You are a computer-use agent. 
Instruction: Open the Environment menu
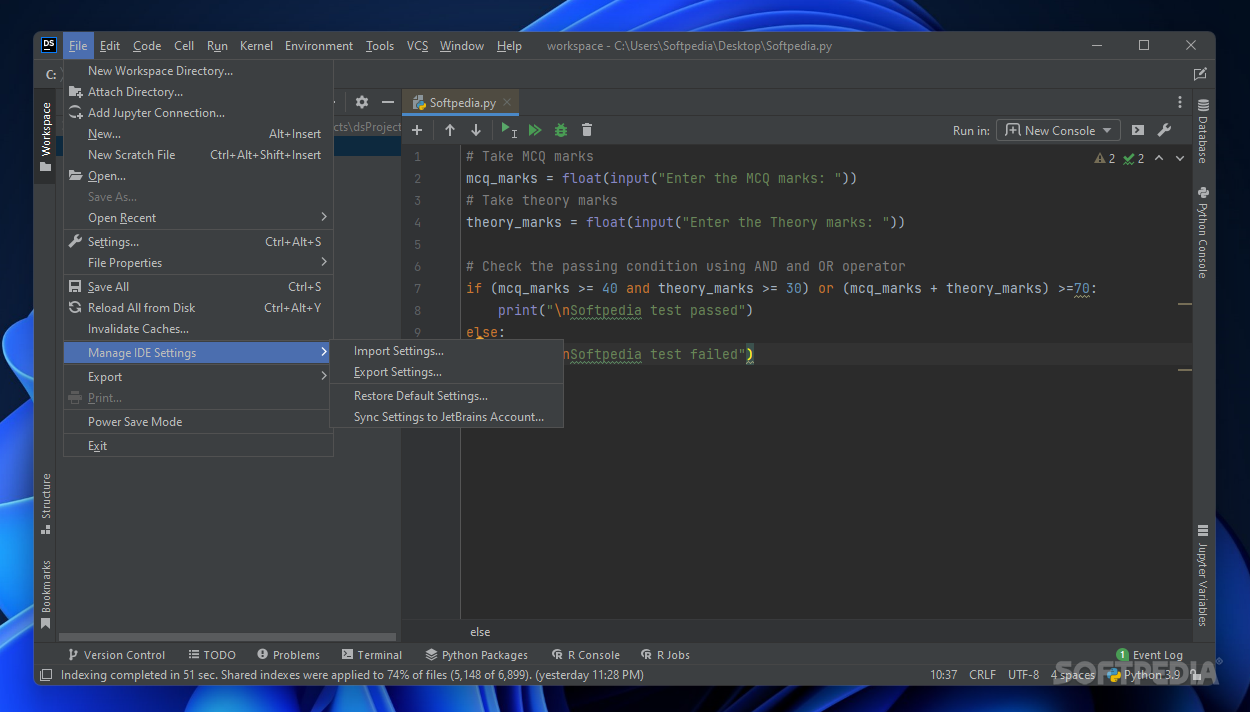pyautogui.click(x=319, y=45)
